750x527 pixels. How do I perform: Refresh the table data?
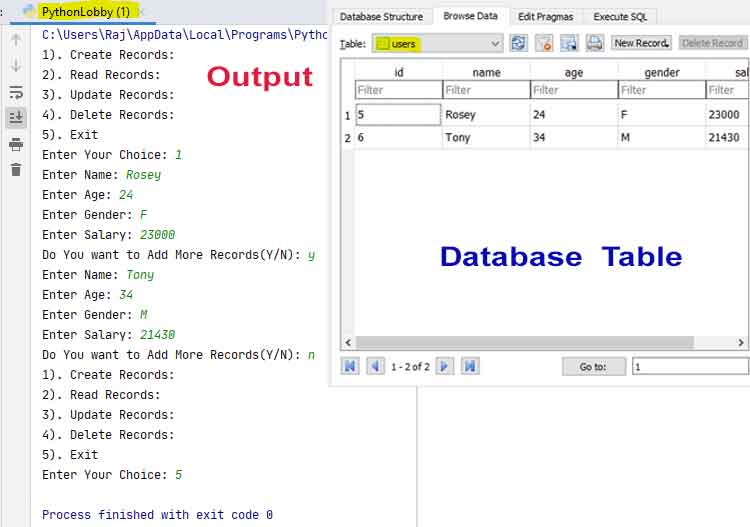[x=519, y=44]
